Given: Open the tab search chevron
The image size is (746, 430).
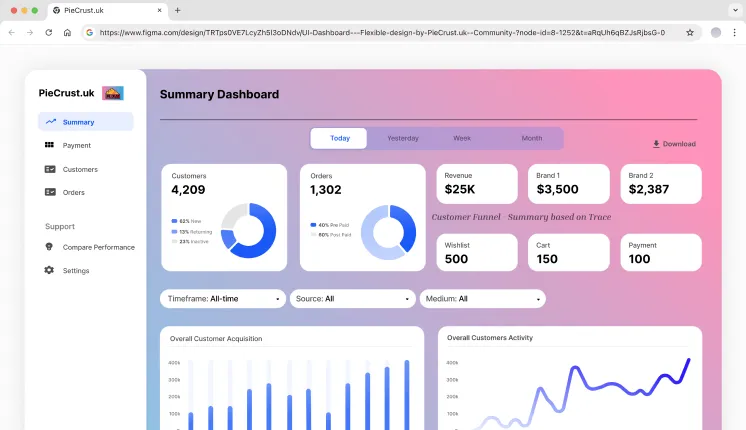Looking at the screenshot, I should pyautogui.click(x=735, y=10).
